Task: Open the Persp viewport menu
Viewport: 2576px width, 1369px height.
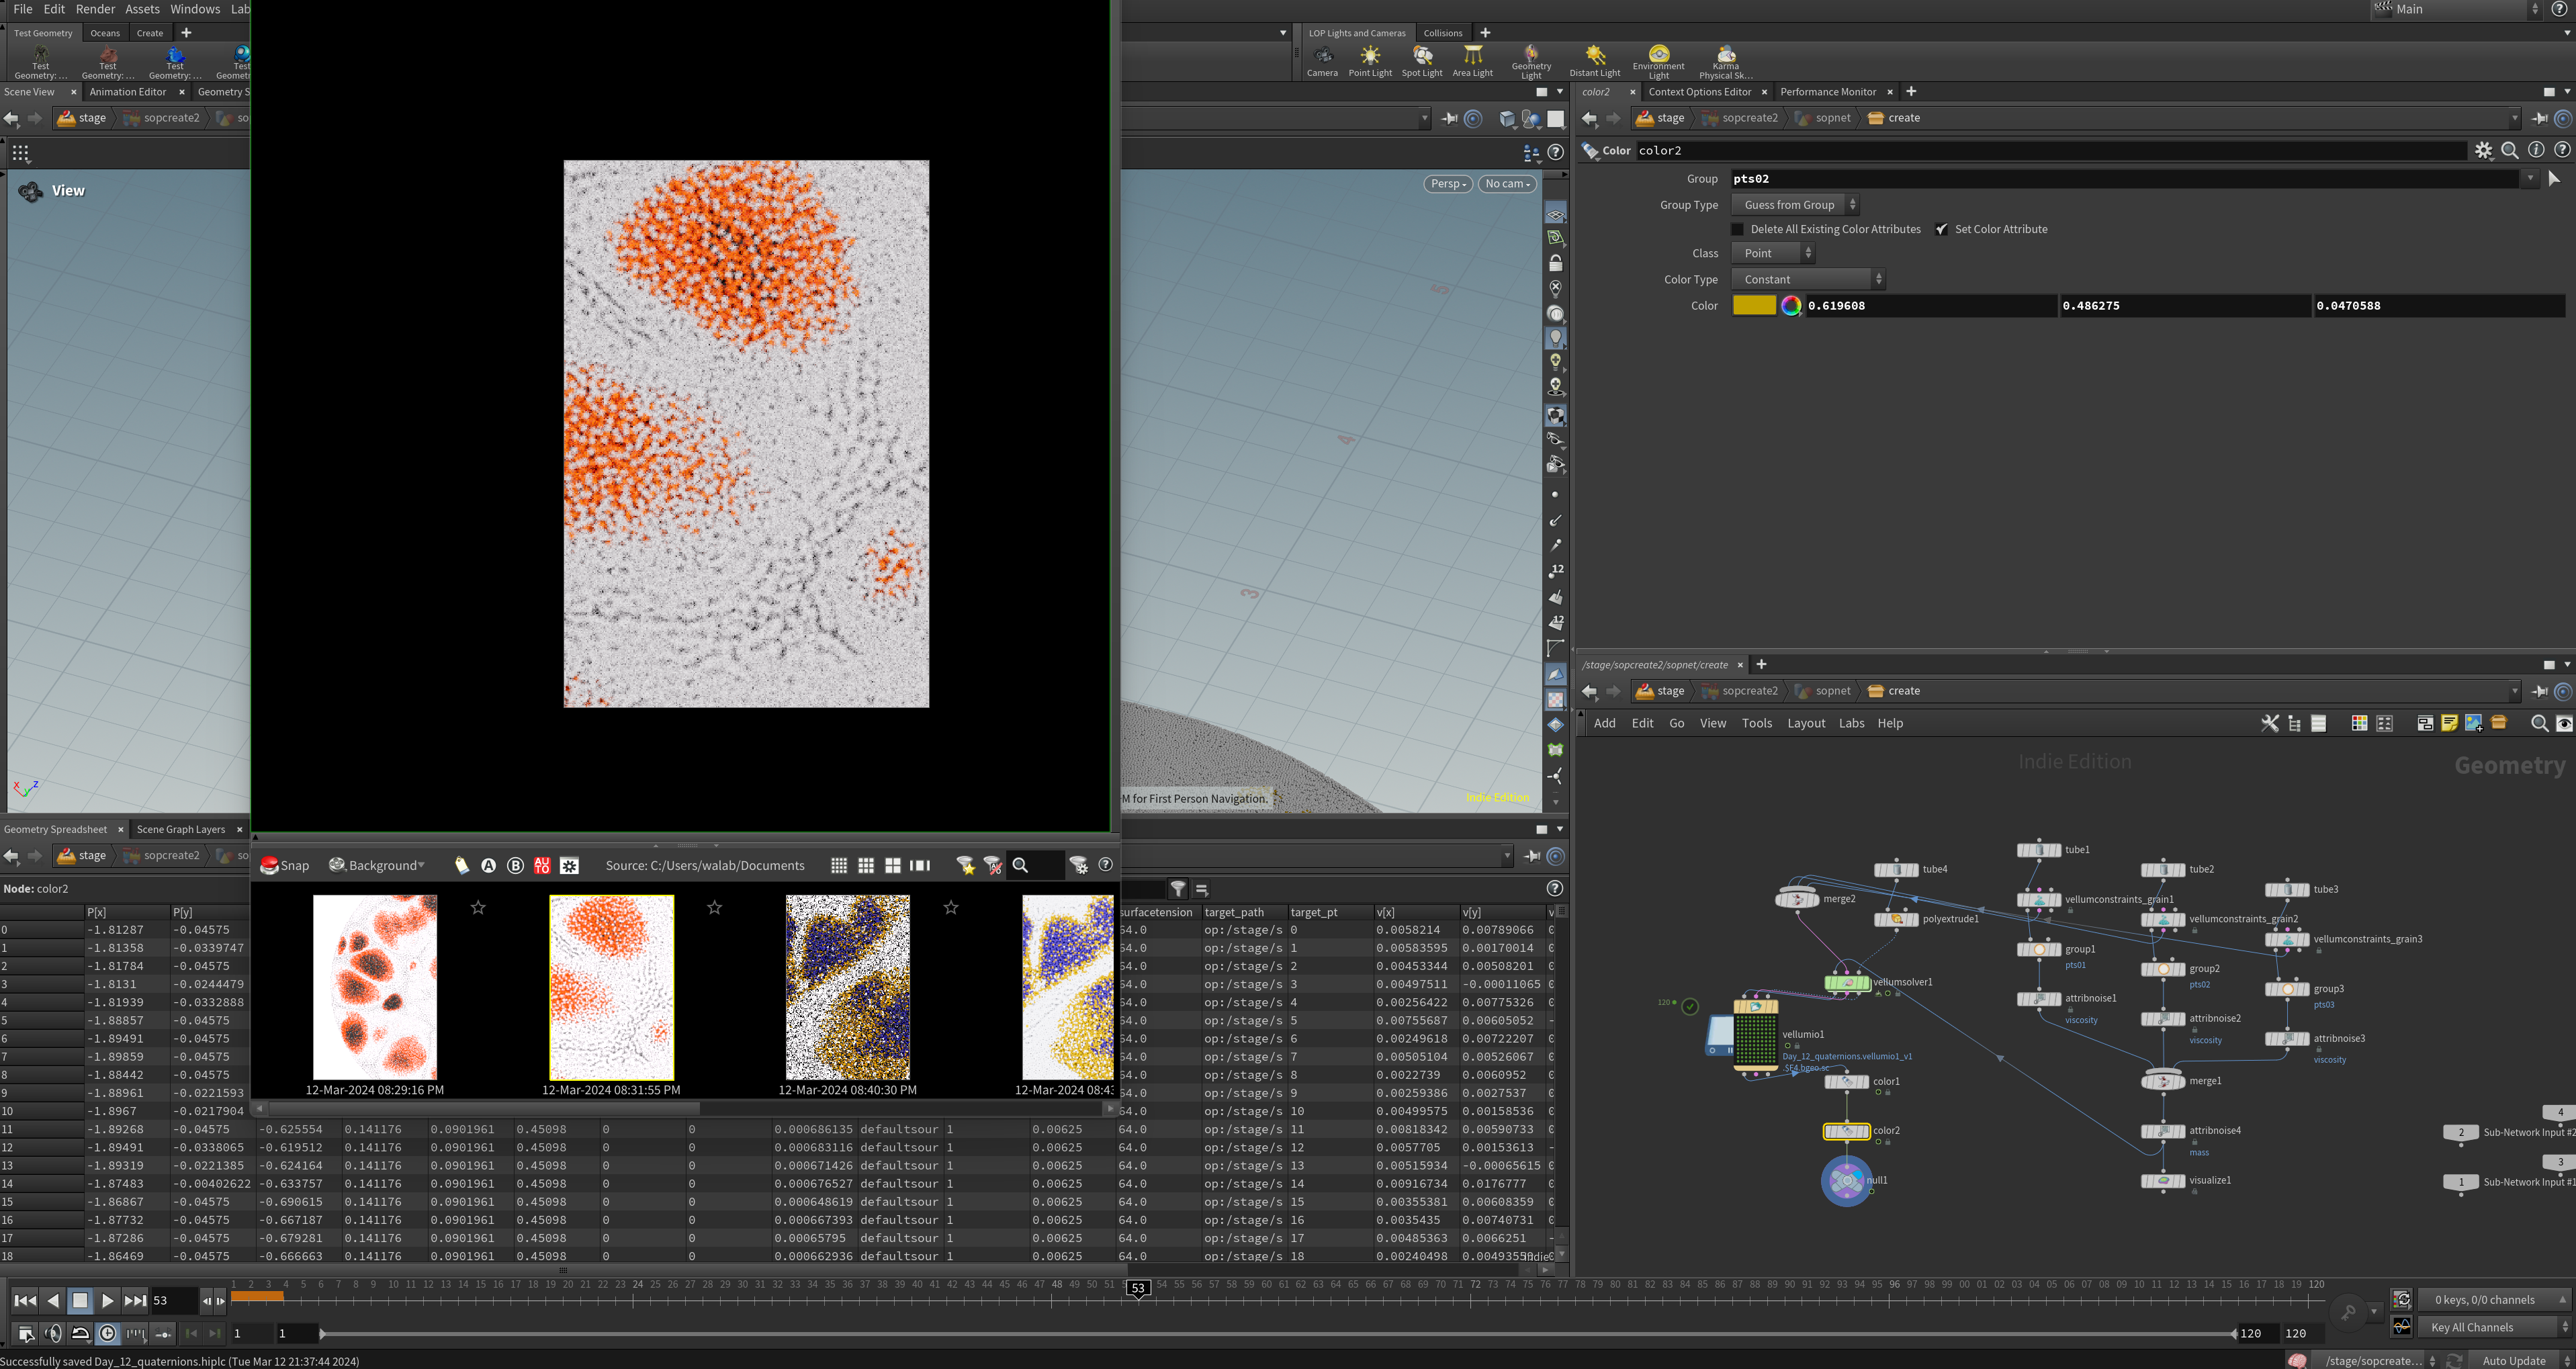Action: pyautogui.click(x=1448, y=184)
